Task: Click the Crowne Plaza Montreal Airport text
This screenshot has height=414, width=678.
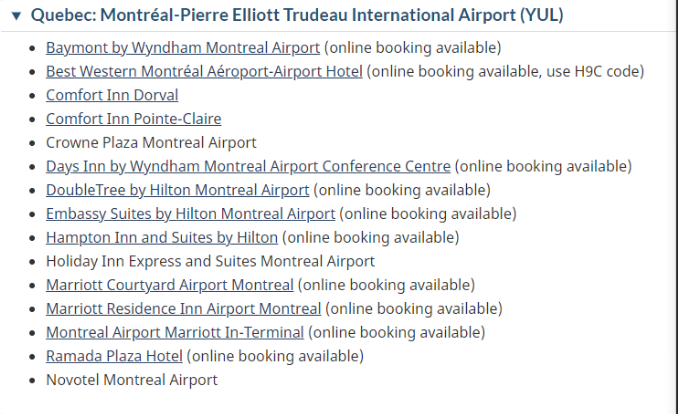Action: point(151,143)
